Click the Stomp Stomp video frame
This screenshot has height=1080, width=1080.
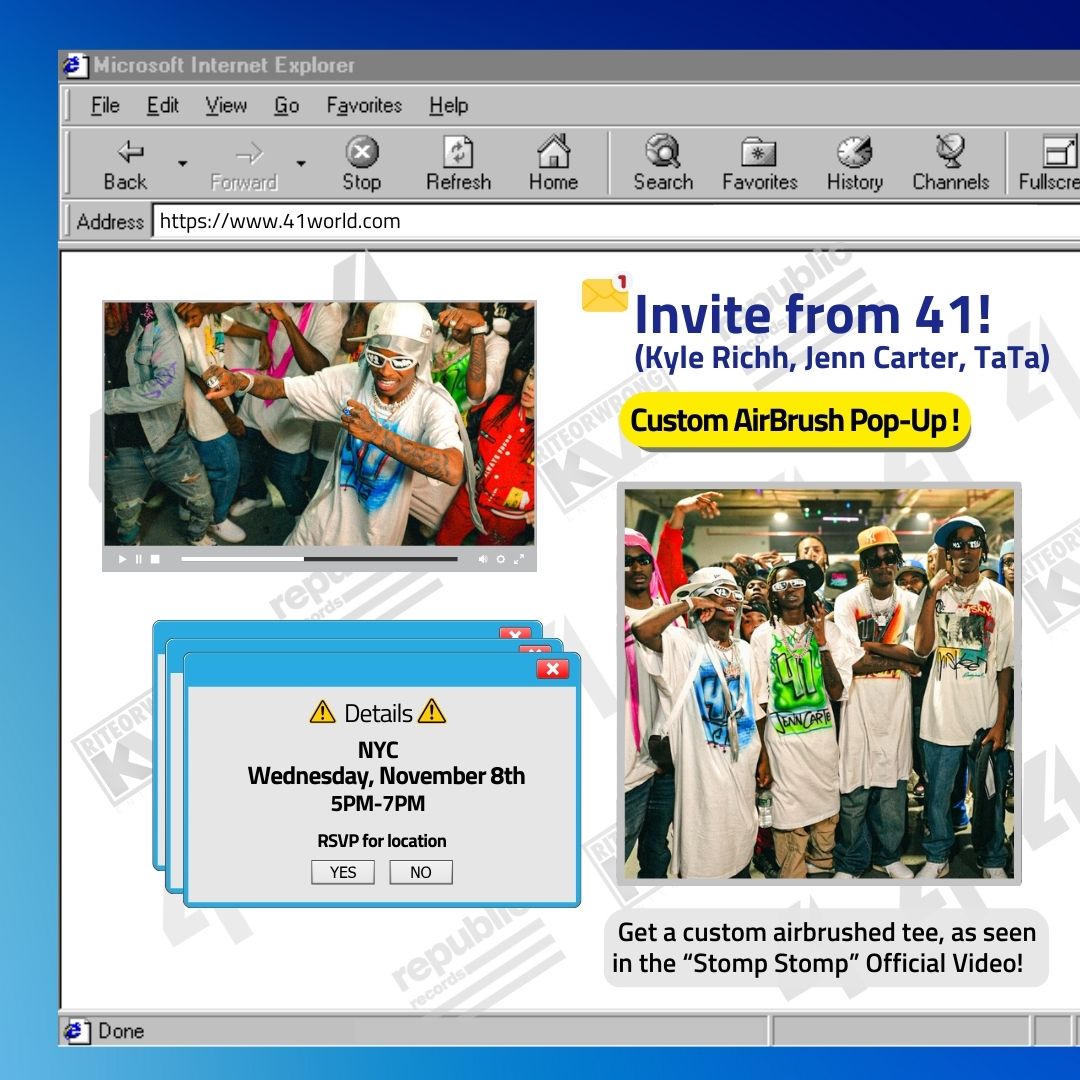pyautogui.click(x=319, y=424)
